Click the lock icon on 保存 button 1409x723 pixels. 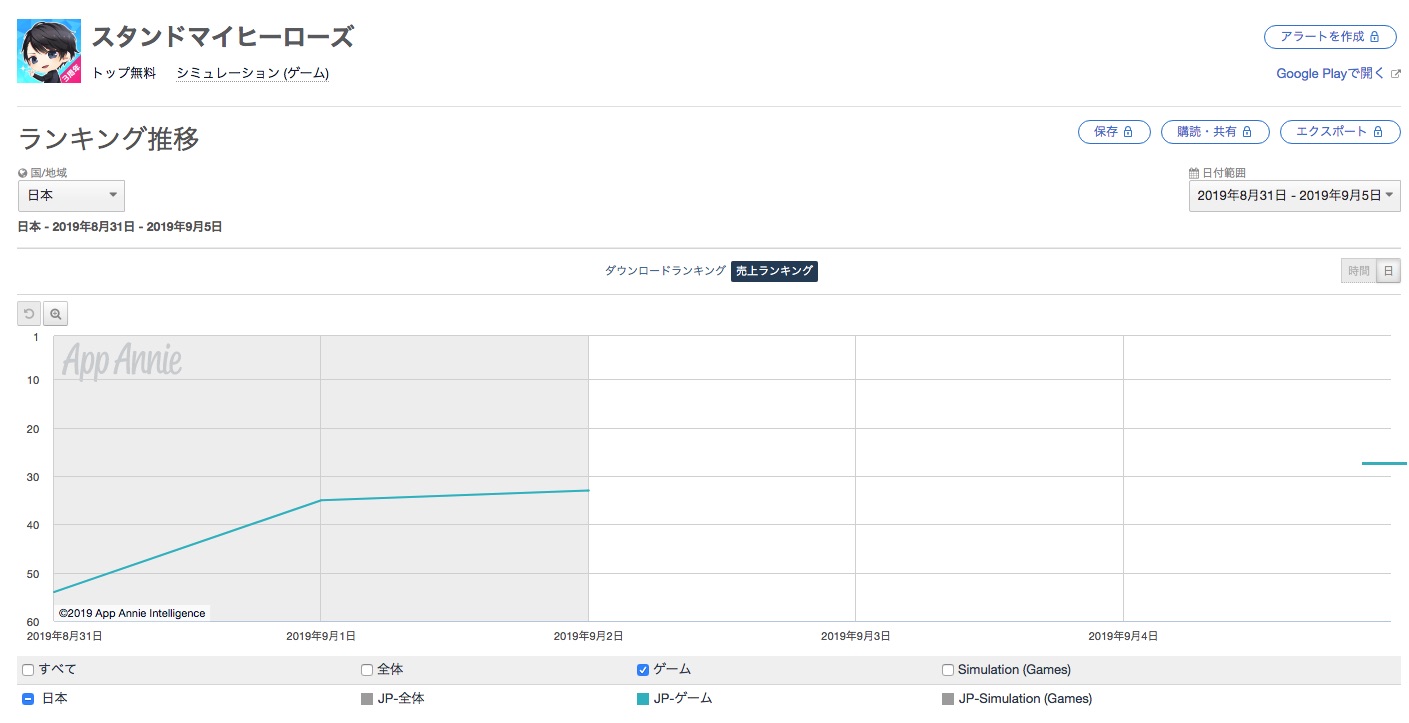pos(1129,132)
